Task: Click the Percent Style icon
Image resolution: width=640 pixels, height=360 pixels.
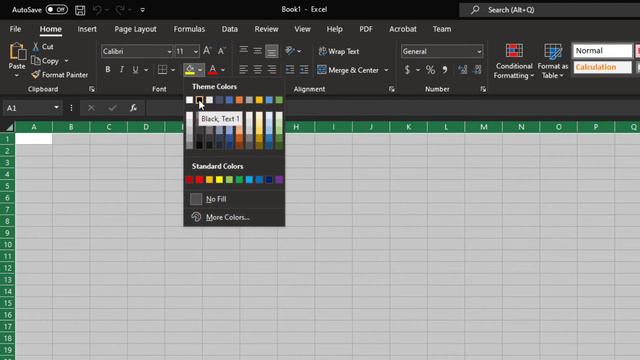Action: (x=430, y=70)
